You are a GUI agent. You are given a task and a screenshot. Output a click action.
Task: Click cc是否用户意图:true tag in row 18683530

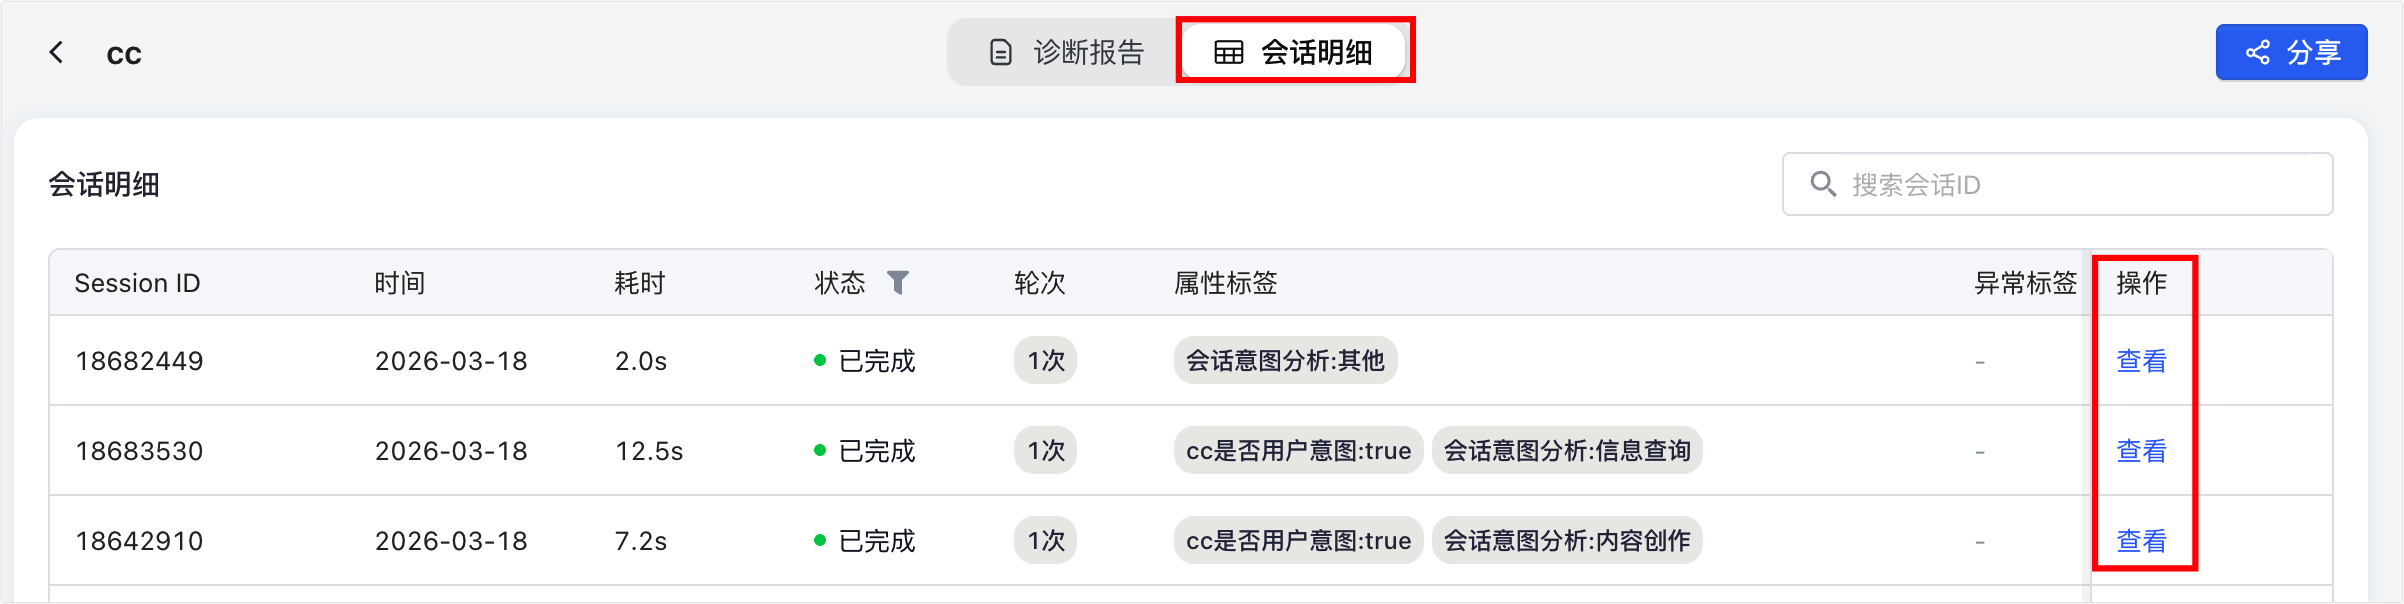(1298, 451)
